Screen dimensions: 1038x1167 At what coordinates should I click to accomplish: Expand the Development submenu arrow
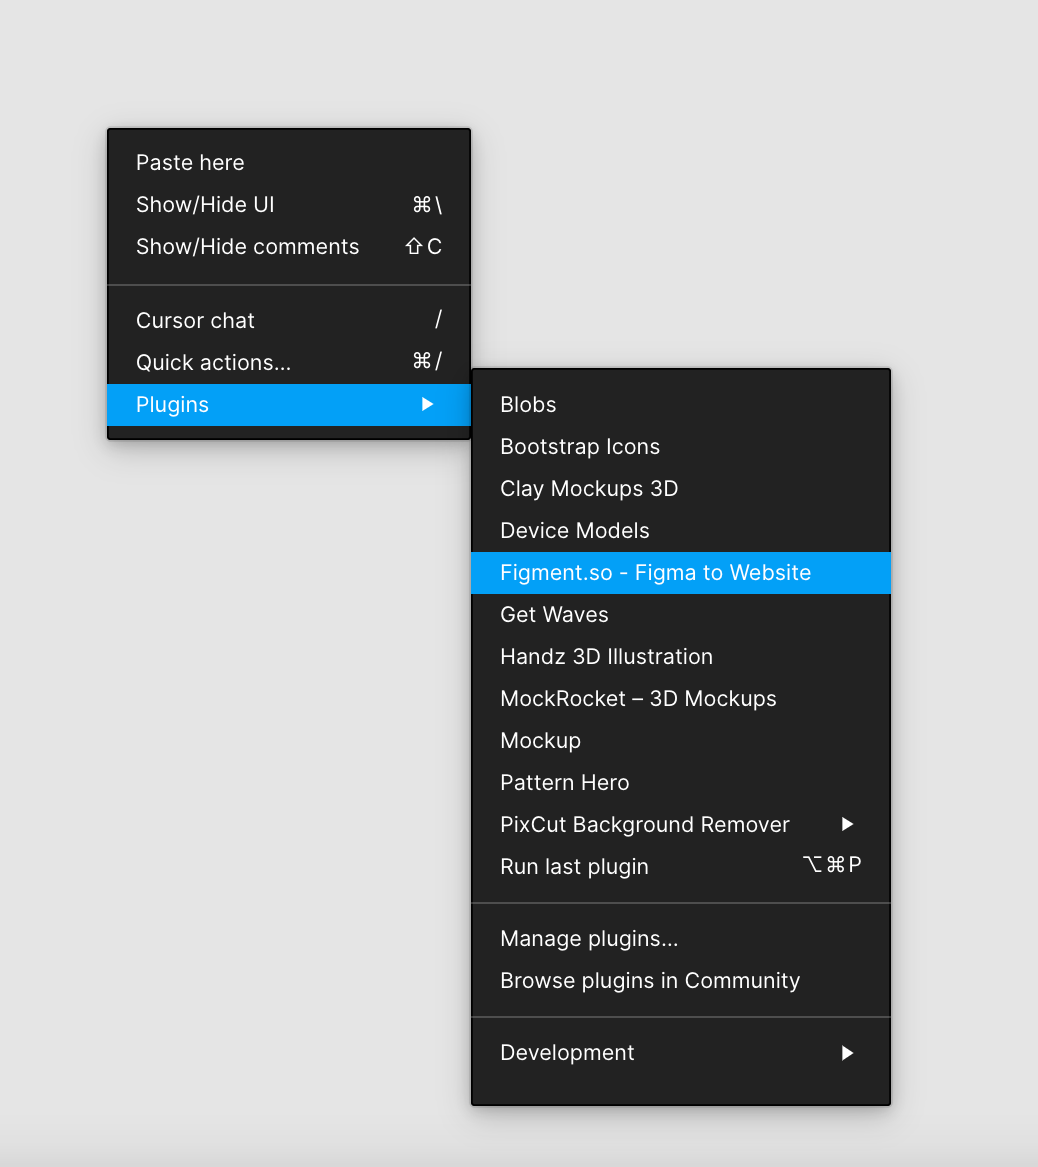click(x=847, y=1053)
